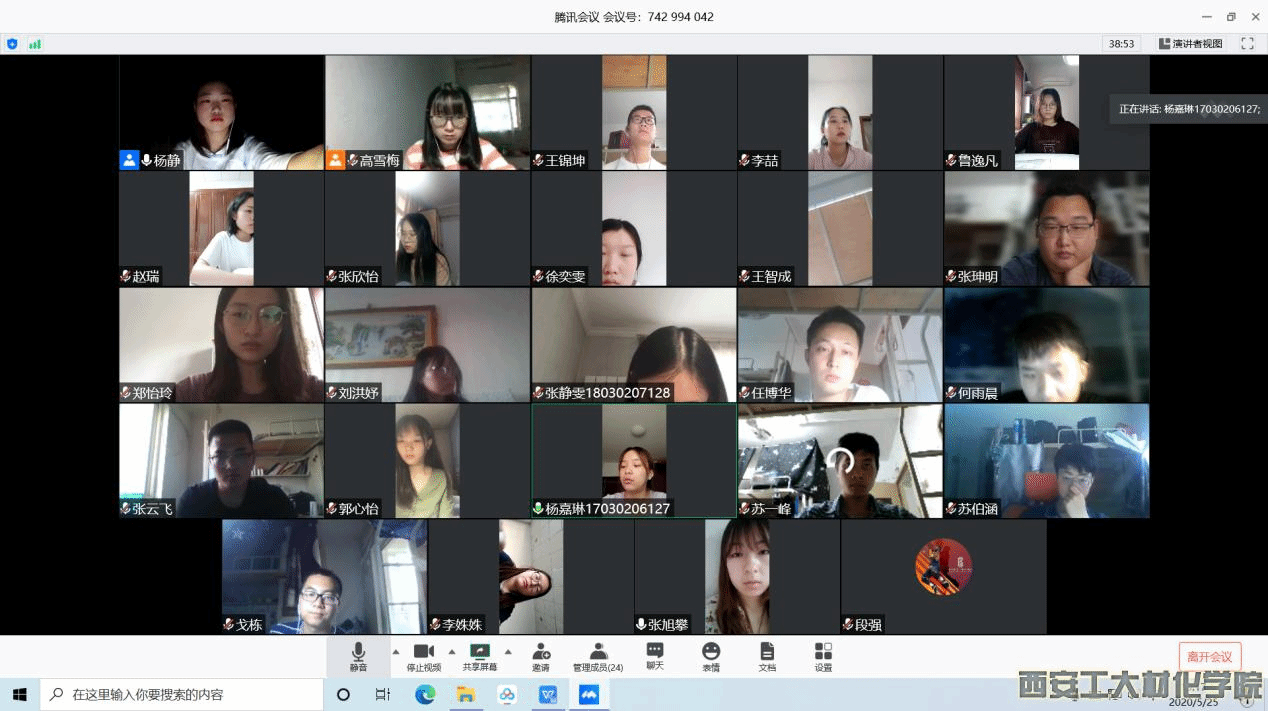Click 共享屏幕 share screen icon
The height and width of the screenshot is (711, 1268).
480,656
